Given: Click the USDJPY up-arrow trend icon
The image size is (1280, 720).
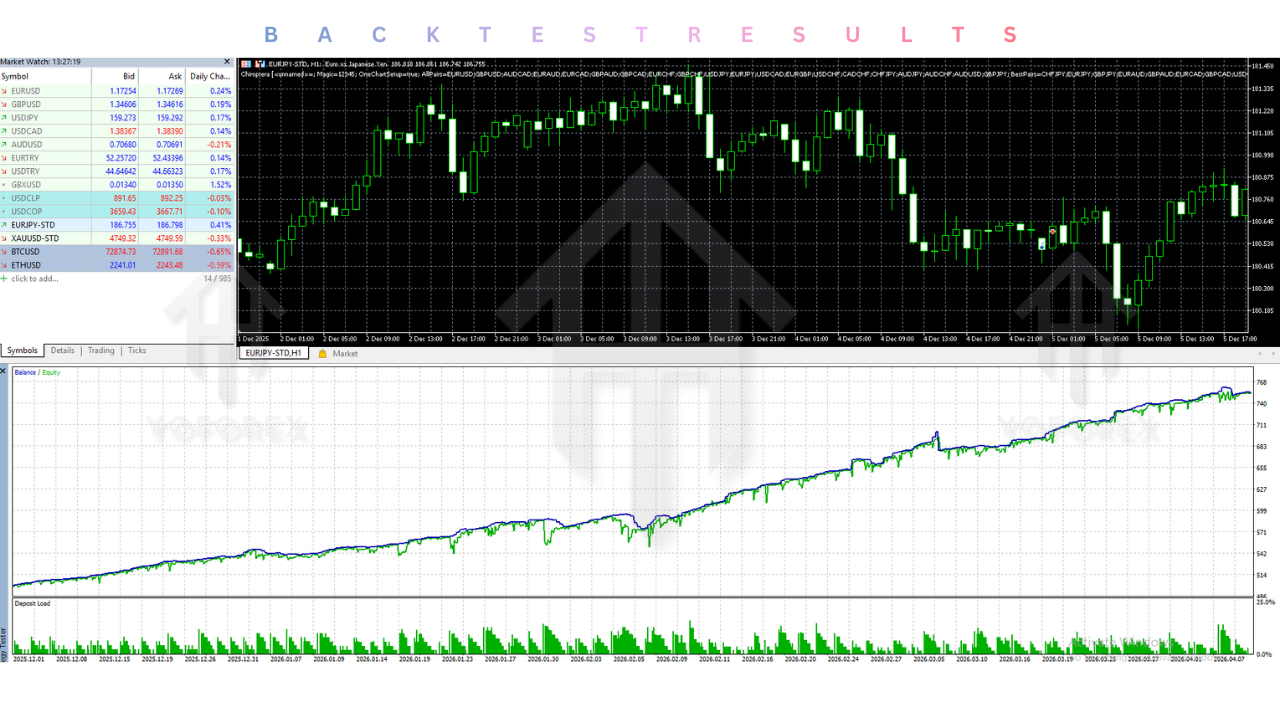Looking at the screenshot, I should [x=5, y=117].
